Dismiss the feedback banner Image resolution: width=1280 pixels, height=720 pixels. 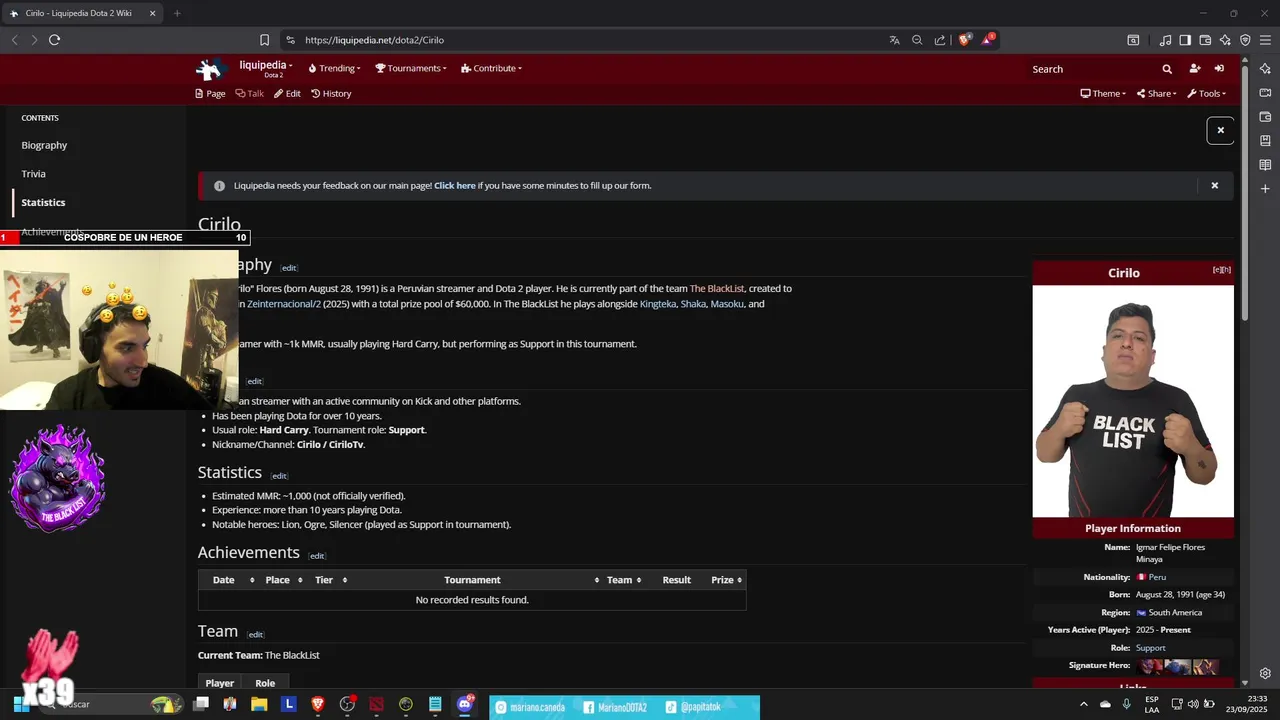(x=1215, y=185)
